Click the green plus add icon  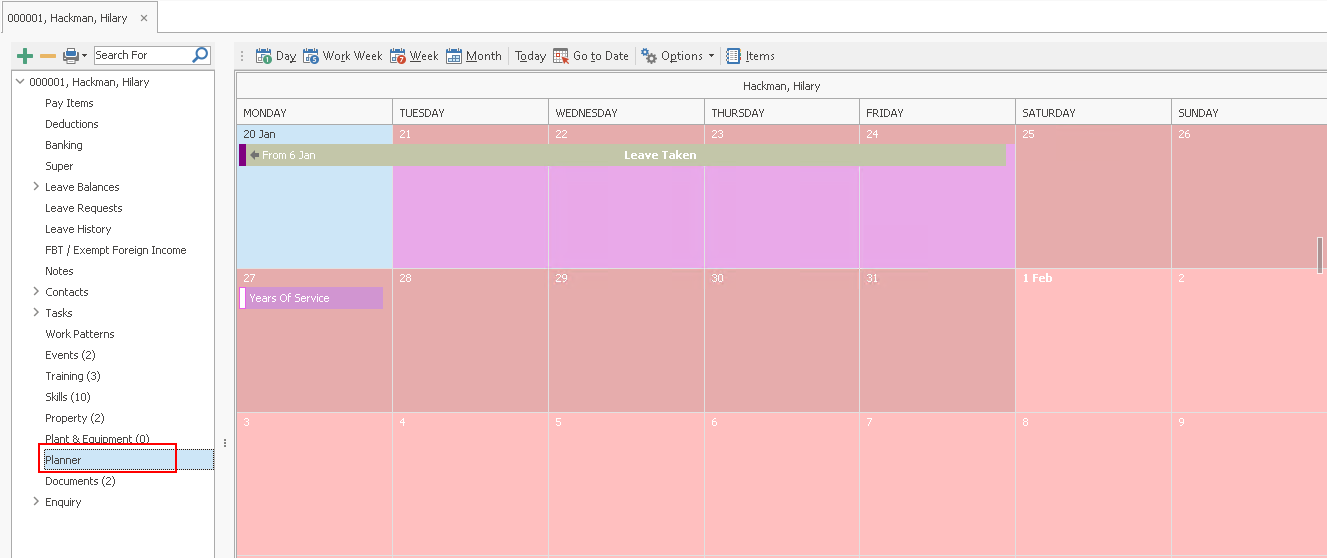pos(25,56)
